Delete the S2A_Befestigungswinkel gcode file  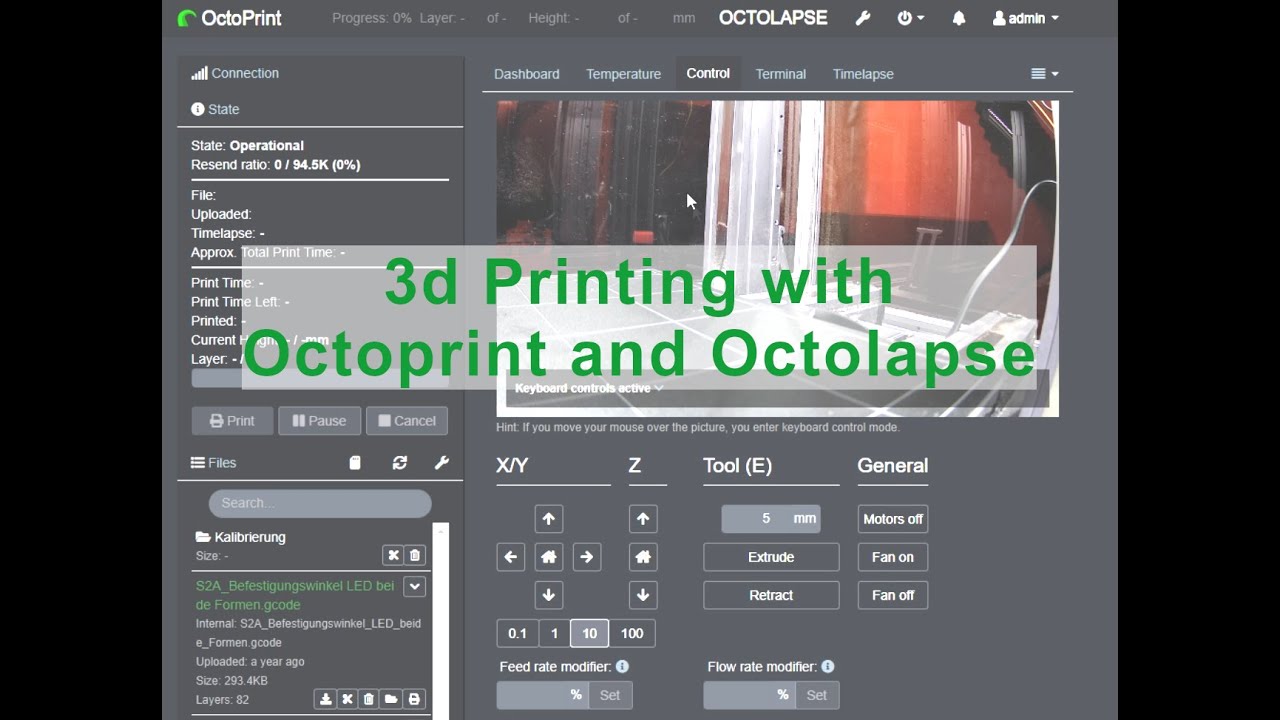point(369,699)
